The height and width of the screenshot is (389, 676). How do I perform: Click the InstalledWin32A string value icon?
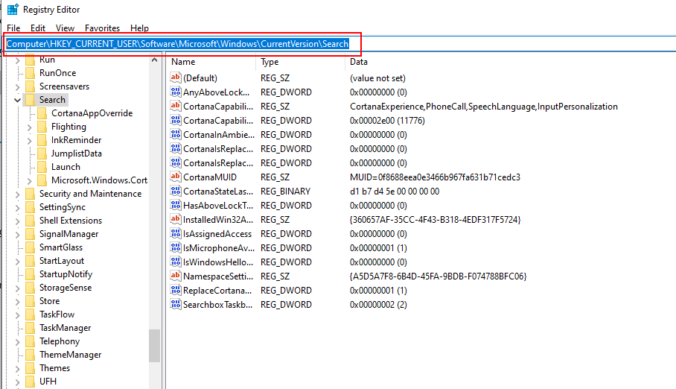click(x=175, y=220)
